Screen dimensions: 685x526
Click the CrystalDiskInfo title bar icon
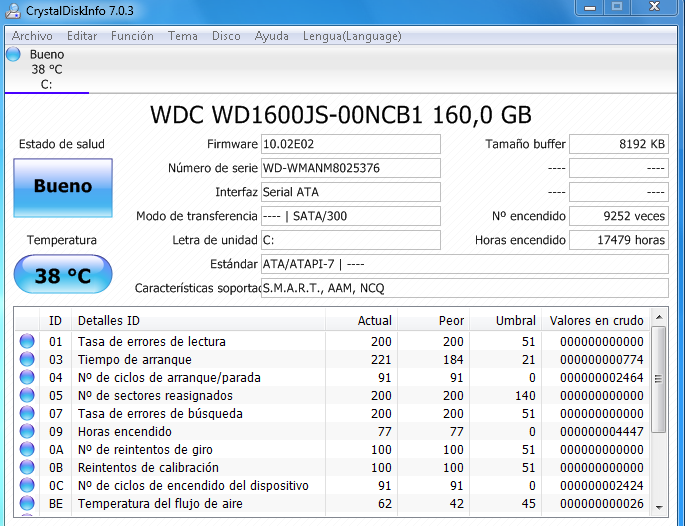coord(13,10)
